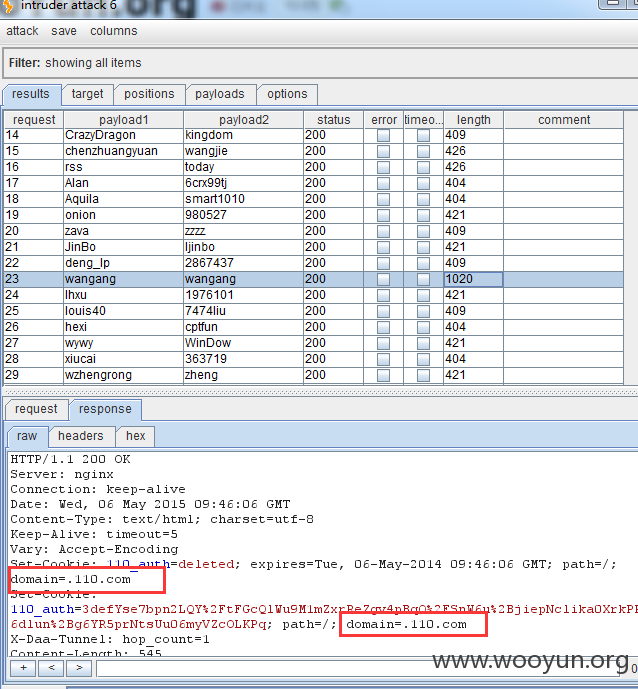Viewport: 638px width, 689px height.
Task: Select payload1 cell CrazyDragon
Action: pos(123,135)
